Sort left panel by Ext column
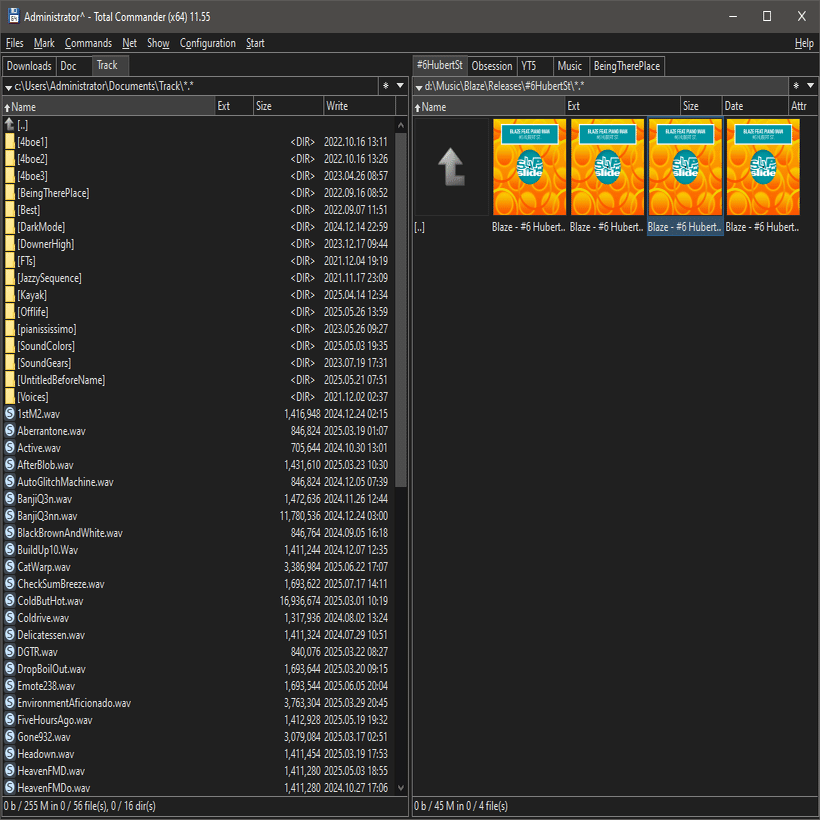The width and height of the screenshot is (820, 820). click(x=234, y=106)
